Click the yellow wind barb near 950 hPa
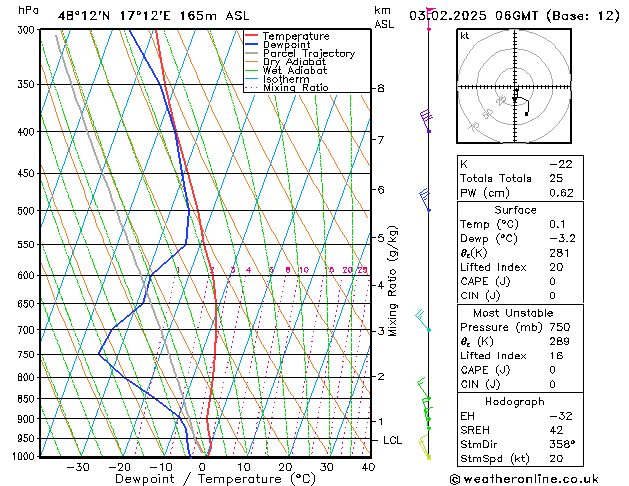 click(x=425, y=446)
